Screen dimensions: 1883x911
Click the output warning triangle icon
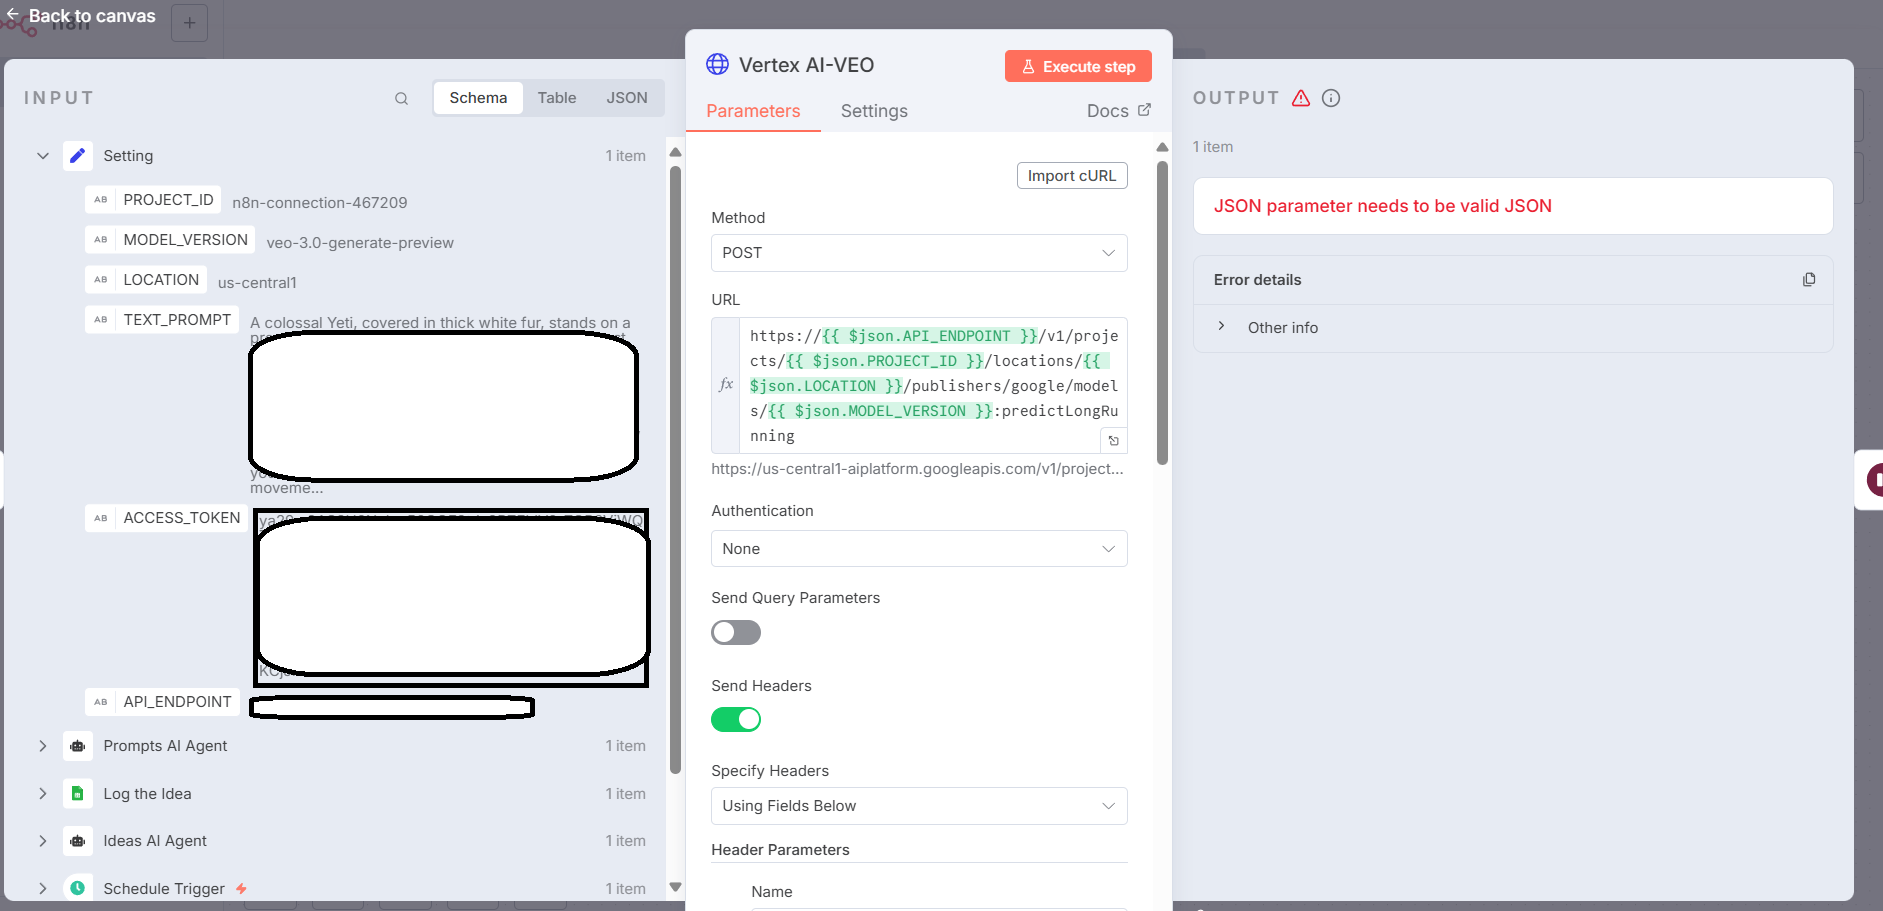pyautogui.click(x=1301, y=98)
